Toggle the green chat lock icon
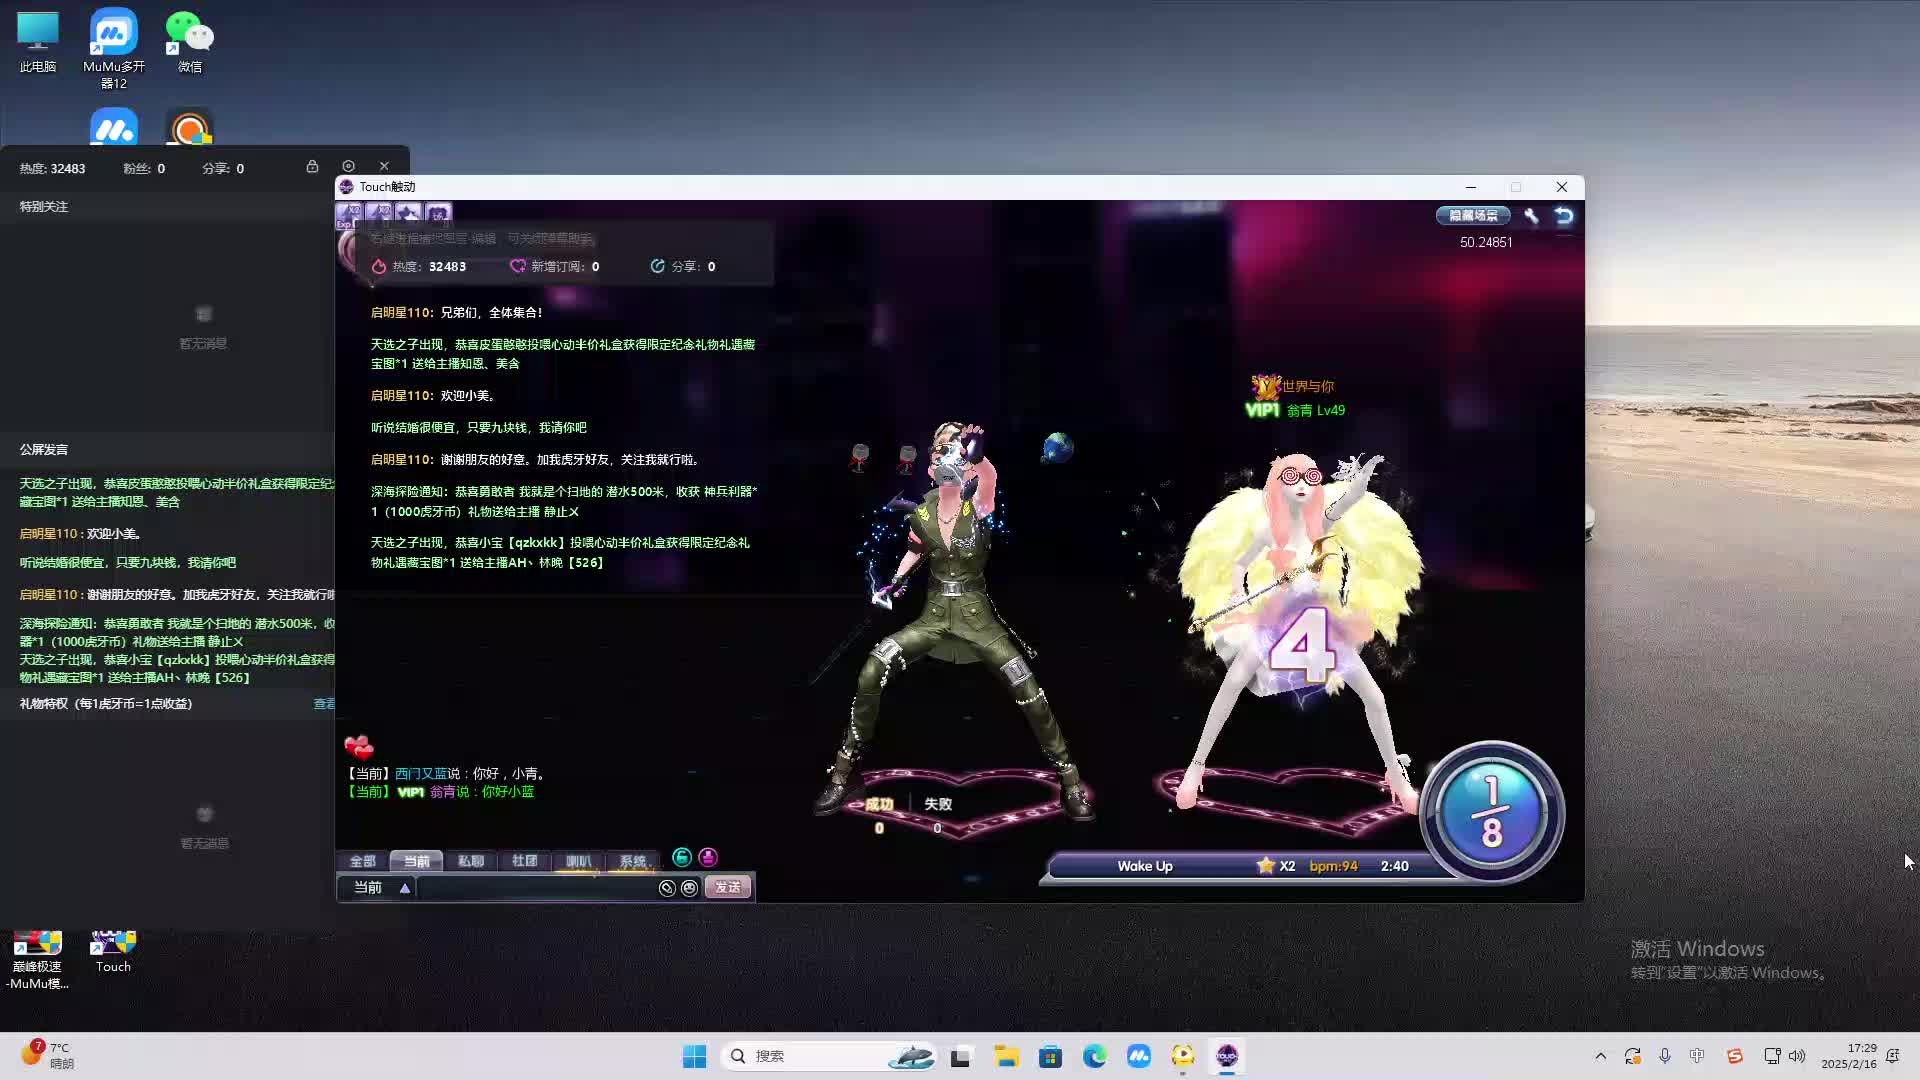Image resolution: width=1920 pixels, height=1080 pixels. pos(682,857)
